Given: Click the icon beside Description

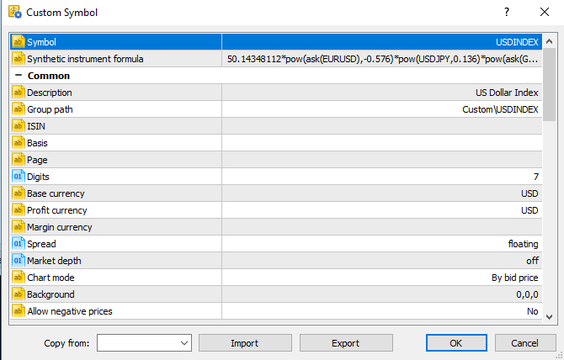Looking at the screenshot, I should tap(18, 92).
